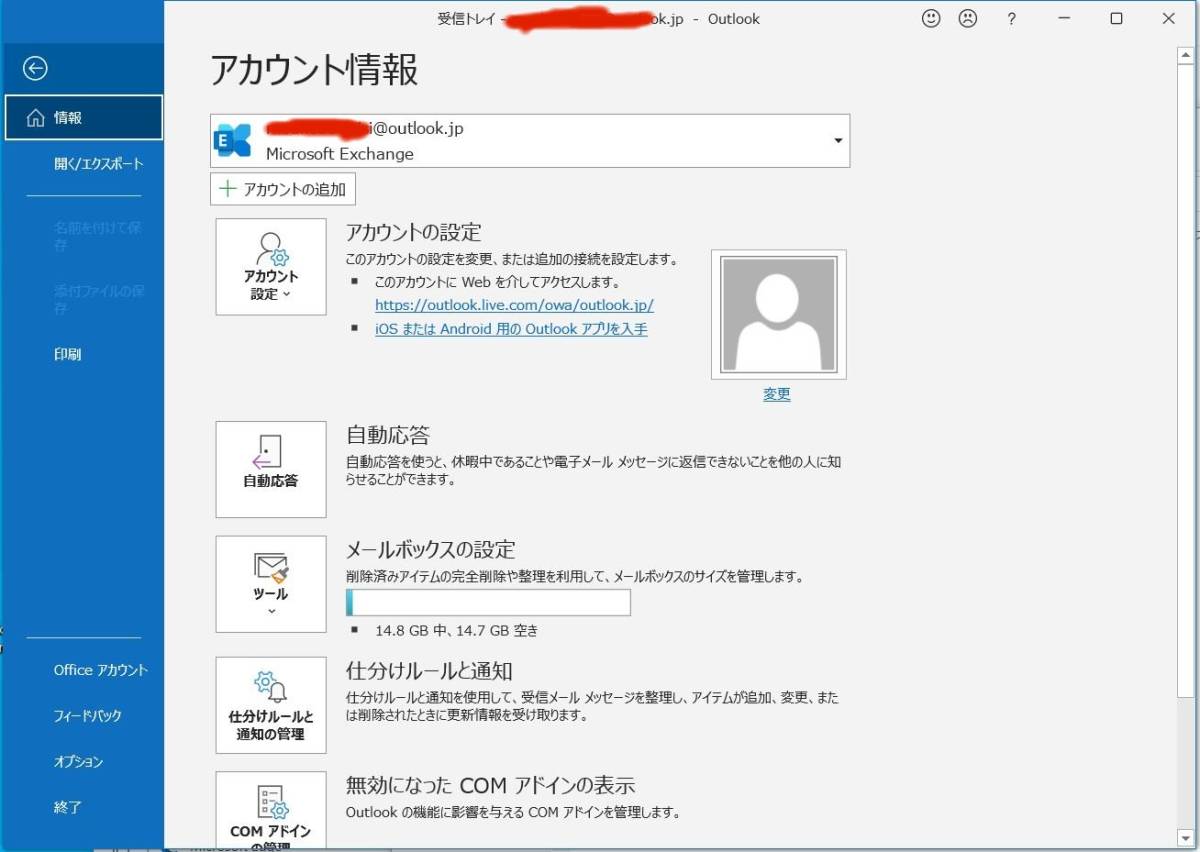Click the home icon beside 情報

36,118
